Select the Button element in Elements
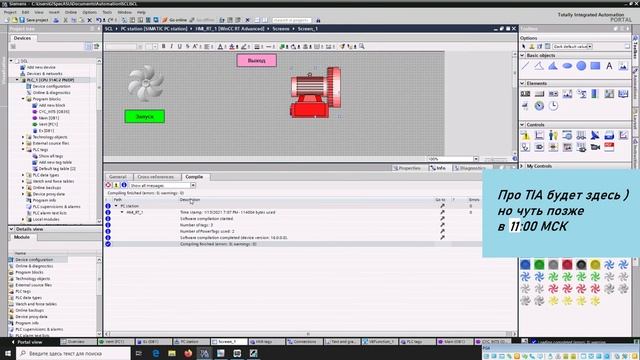Screen dimensions: 640x360 (x=539, y=94)
